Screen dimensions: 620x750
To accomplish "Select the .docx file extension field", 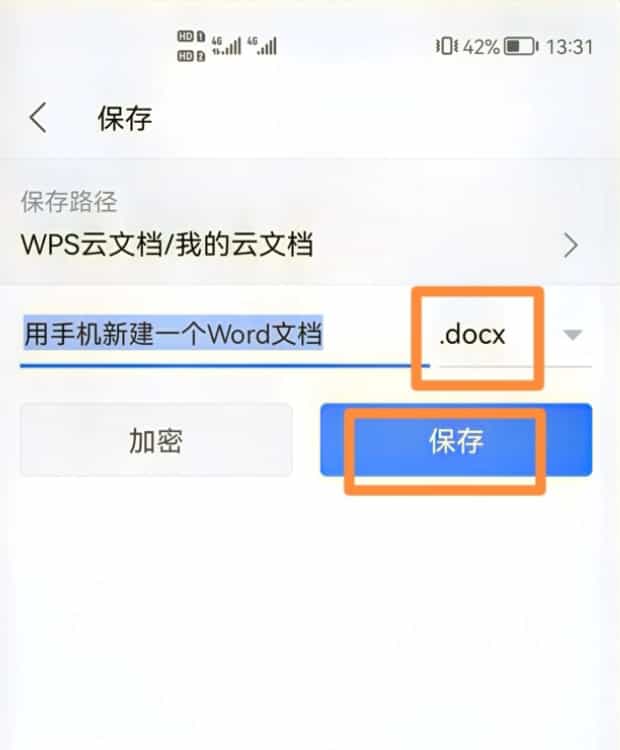I will pyautogui.click(x=472, y=334).
